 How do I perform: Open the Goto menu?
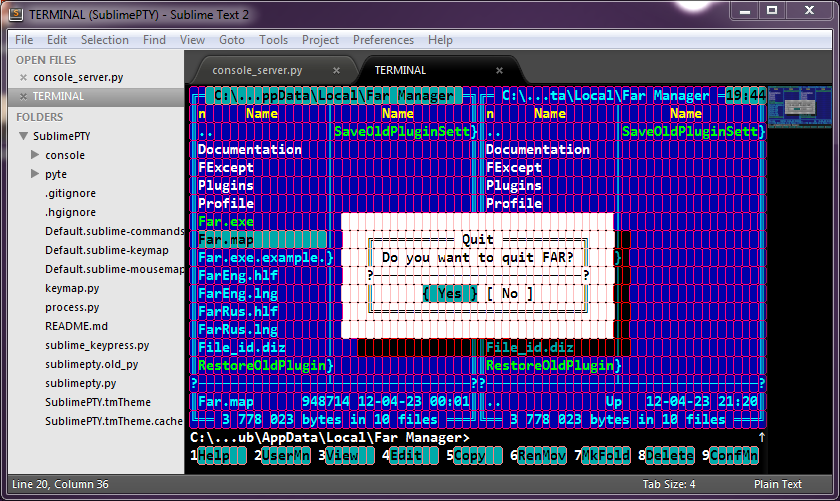(x=231, y=40)
